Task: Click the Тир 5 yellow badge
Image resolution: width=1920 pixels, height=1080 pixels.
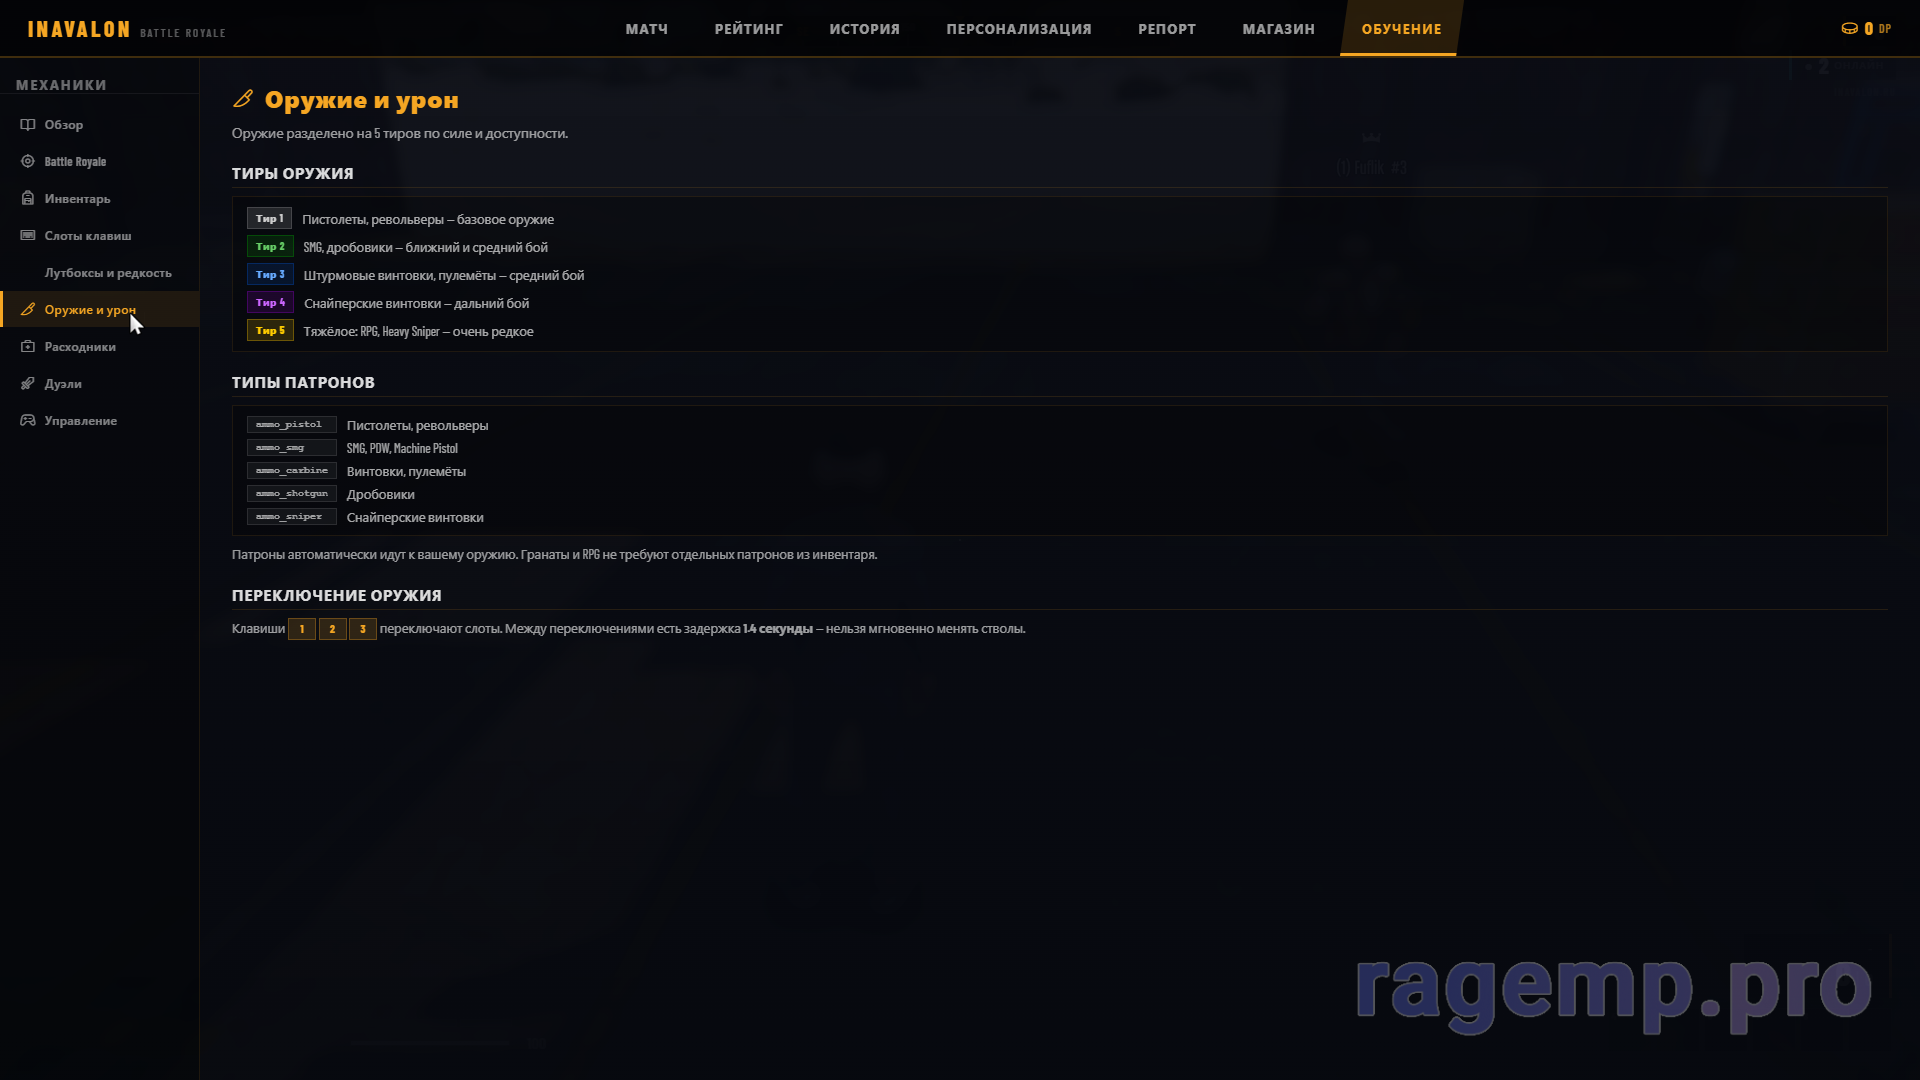Action: [x=270, y=331]
